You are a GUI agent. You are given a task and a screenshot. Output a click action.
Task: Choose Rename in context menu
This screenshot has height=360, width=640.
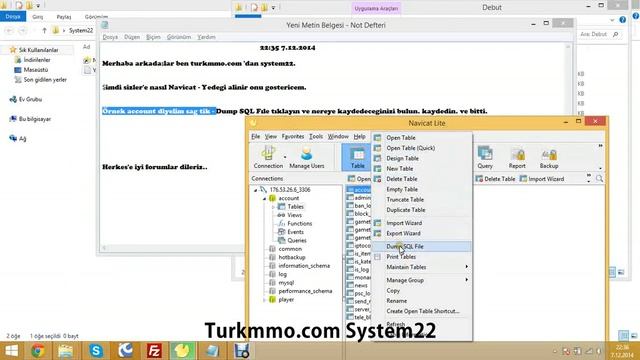click(x=422, y=300)
